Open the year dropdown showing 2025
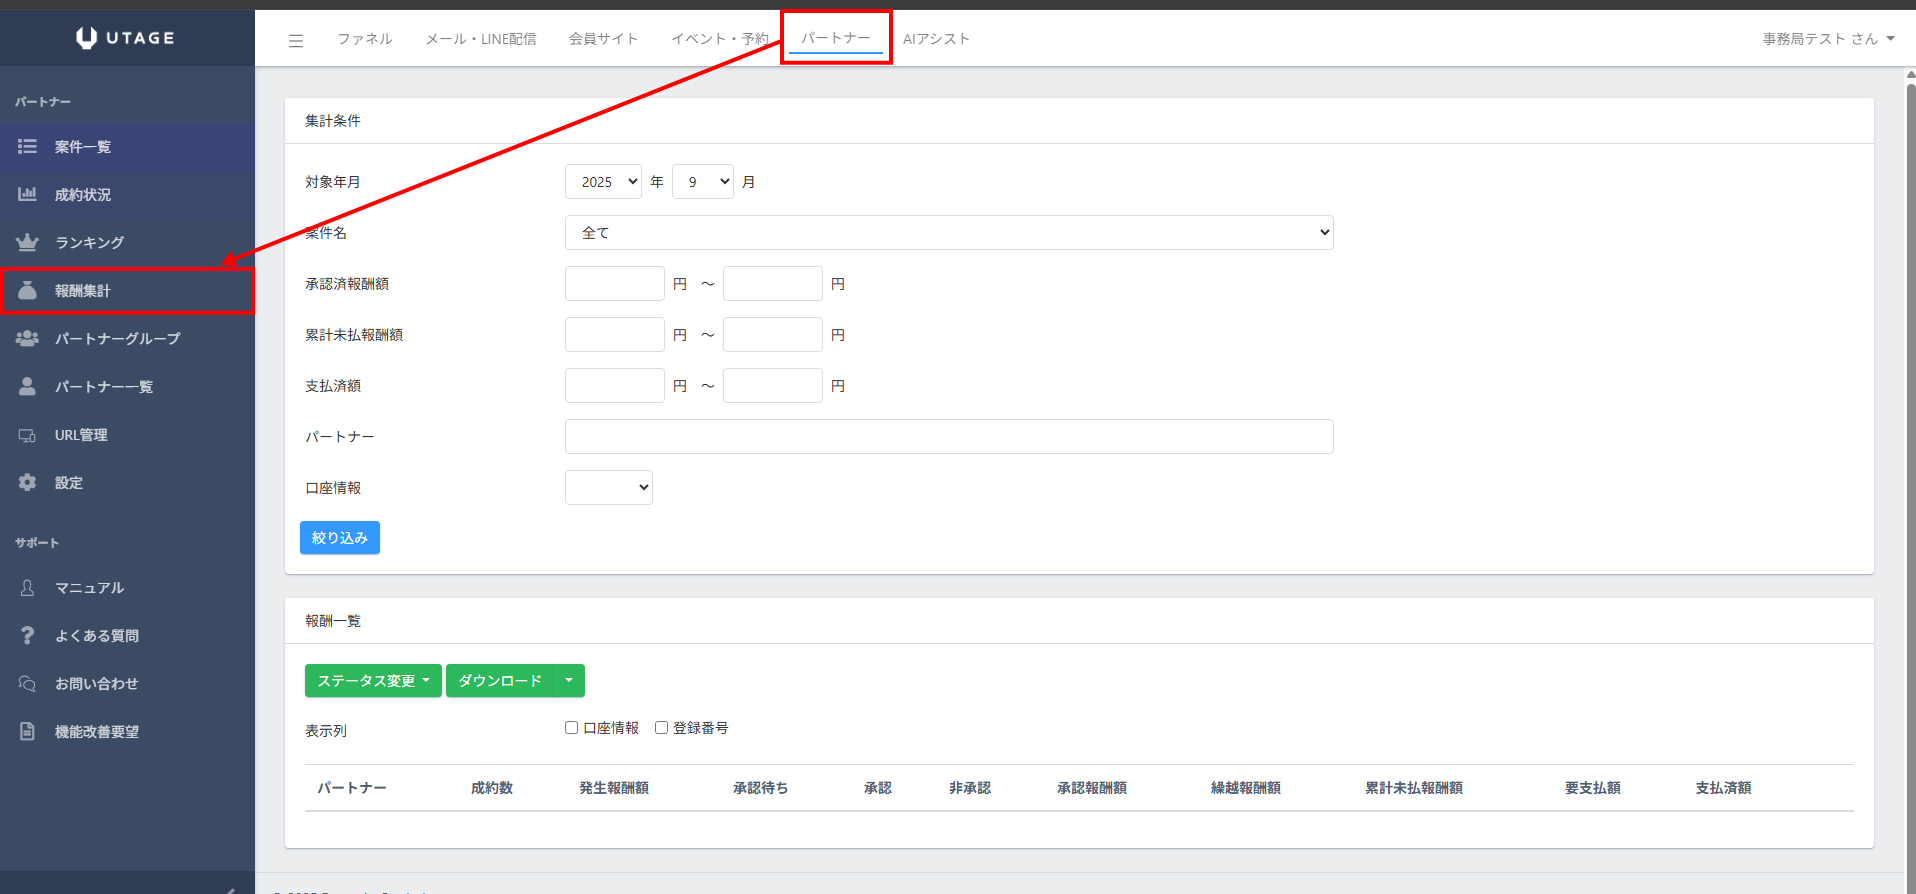This screenshot has width=1916, height=894. (603, 182)
